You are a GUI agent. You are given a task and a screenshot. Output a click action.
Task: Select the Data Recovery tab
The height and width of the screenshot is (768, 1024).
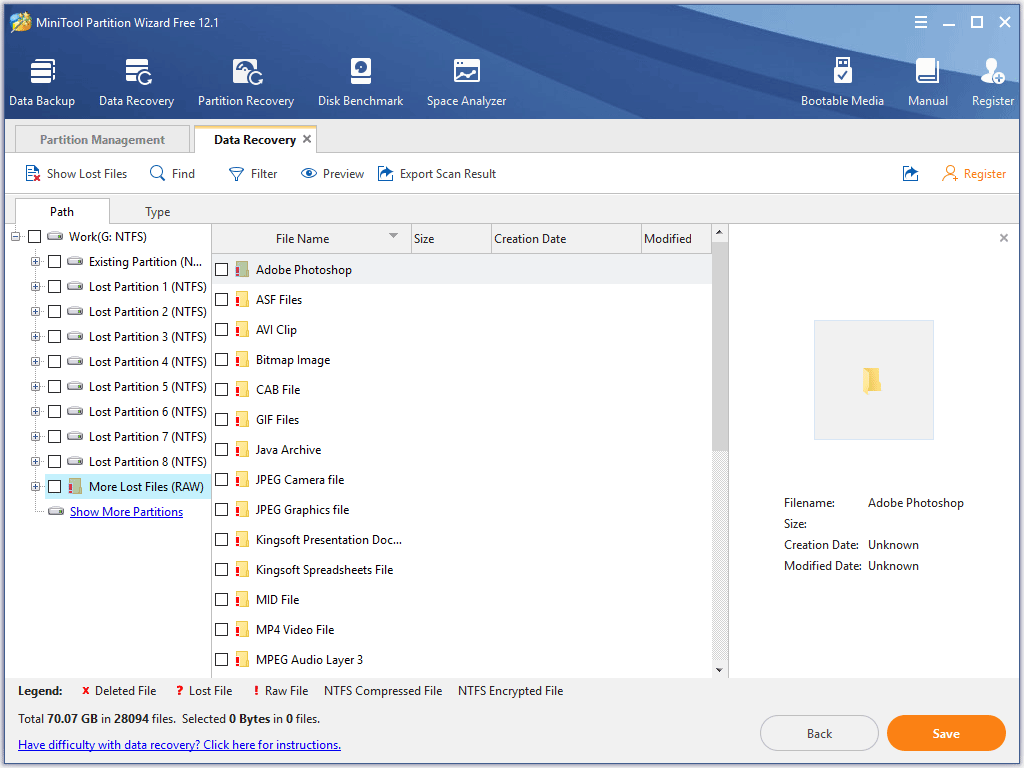255,139
